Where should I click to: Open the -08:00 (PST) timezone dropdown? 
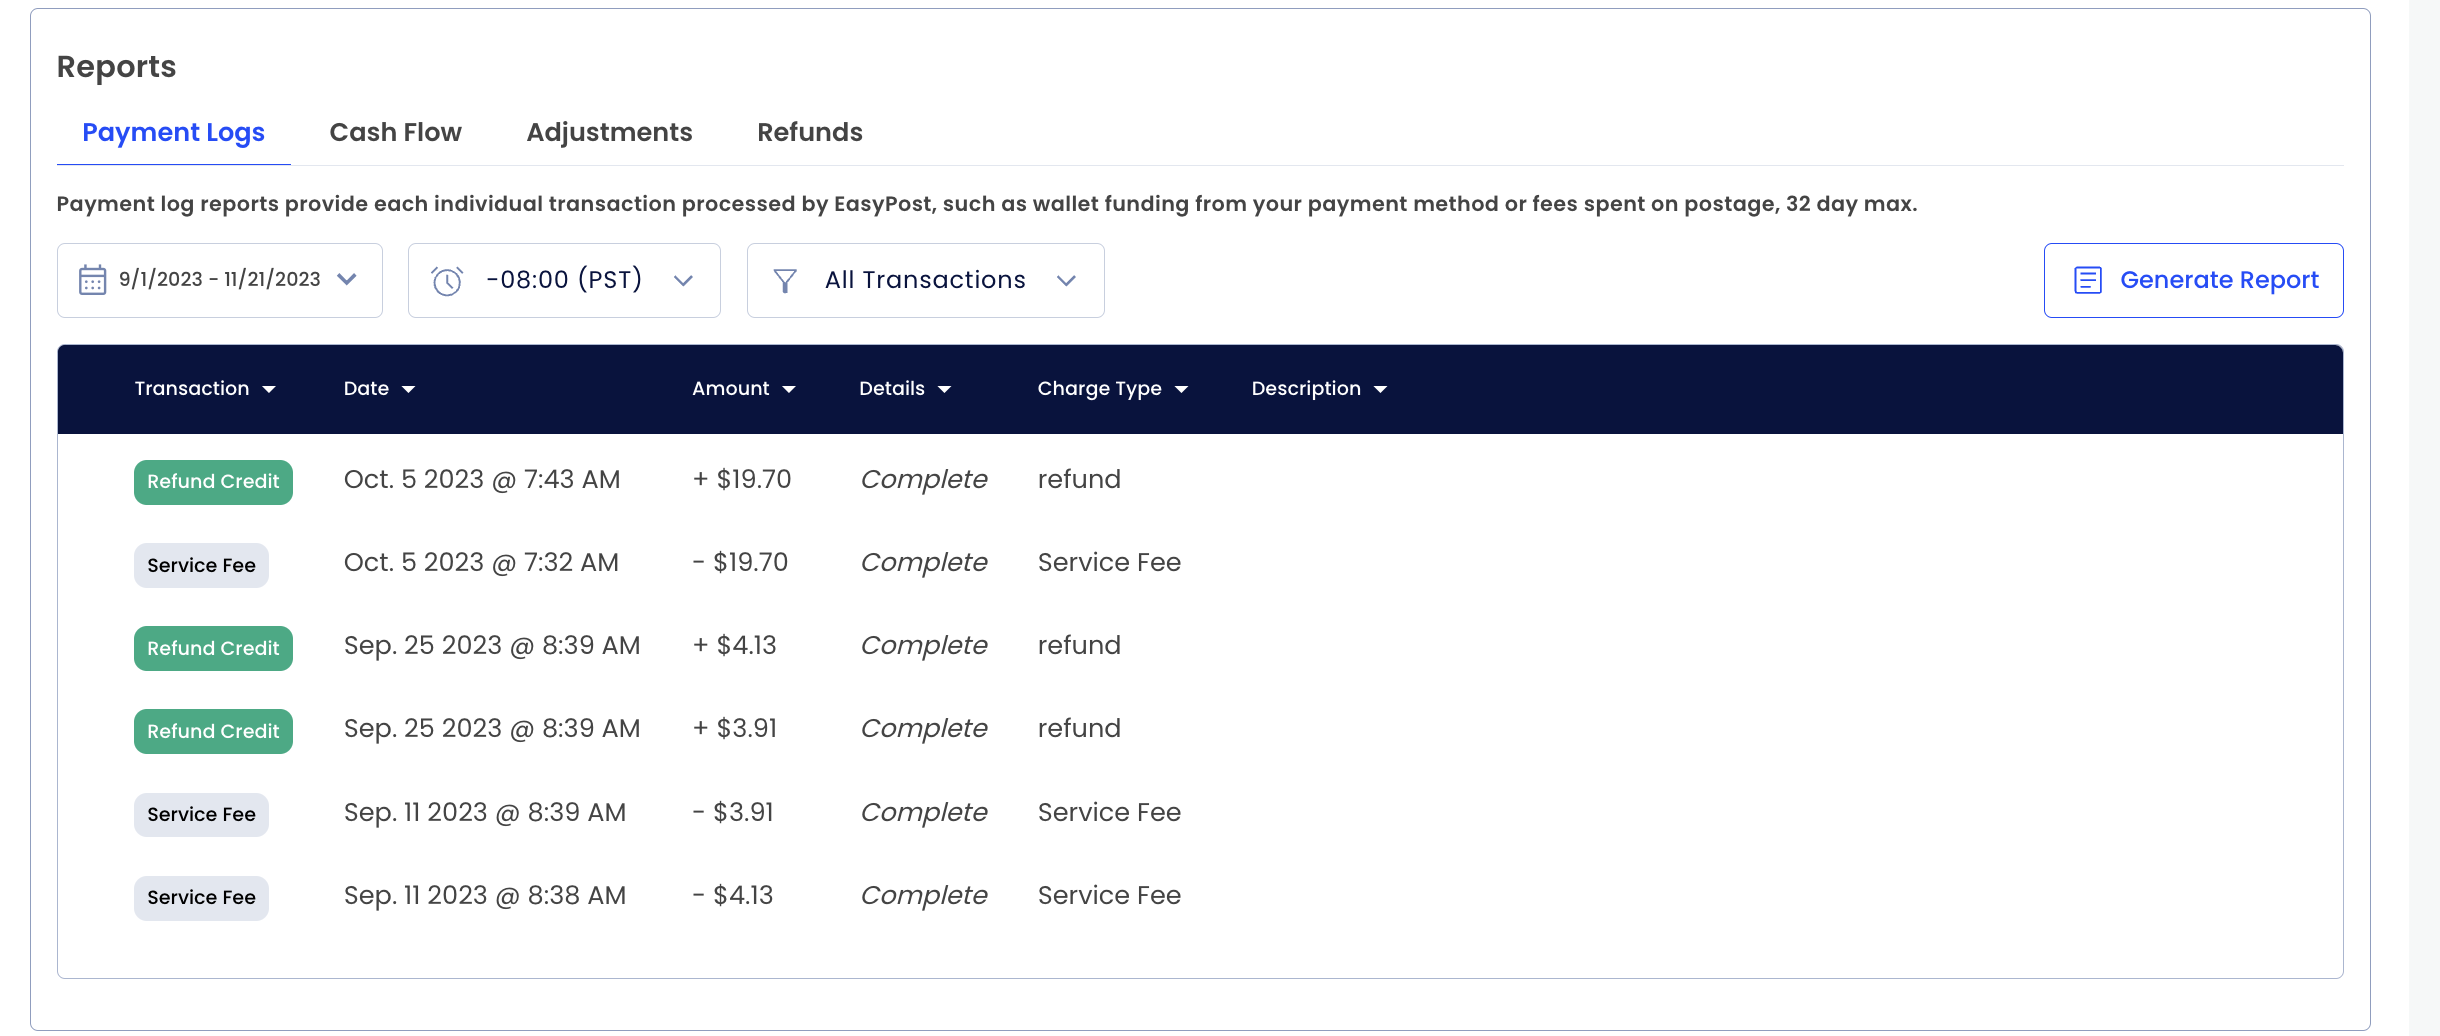pos(564,280)
